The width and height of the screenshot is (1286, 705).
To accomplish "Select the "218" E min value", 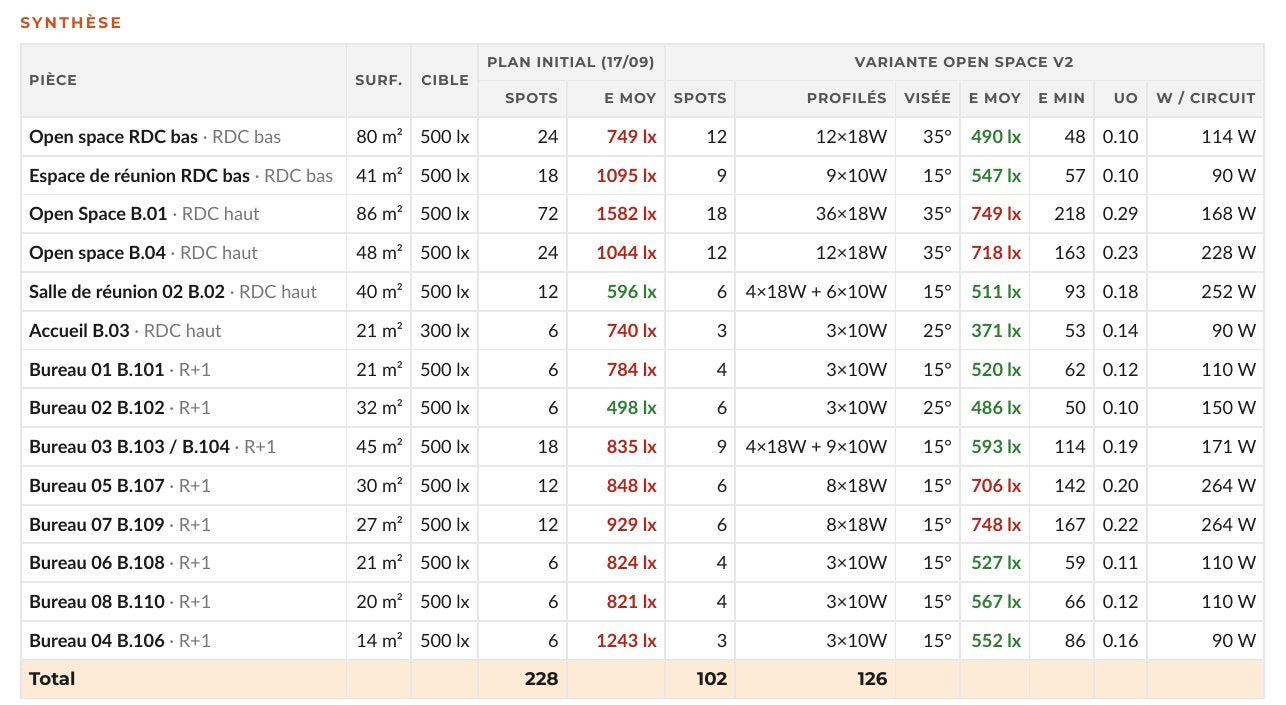I will click(x=1070, y=214).
